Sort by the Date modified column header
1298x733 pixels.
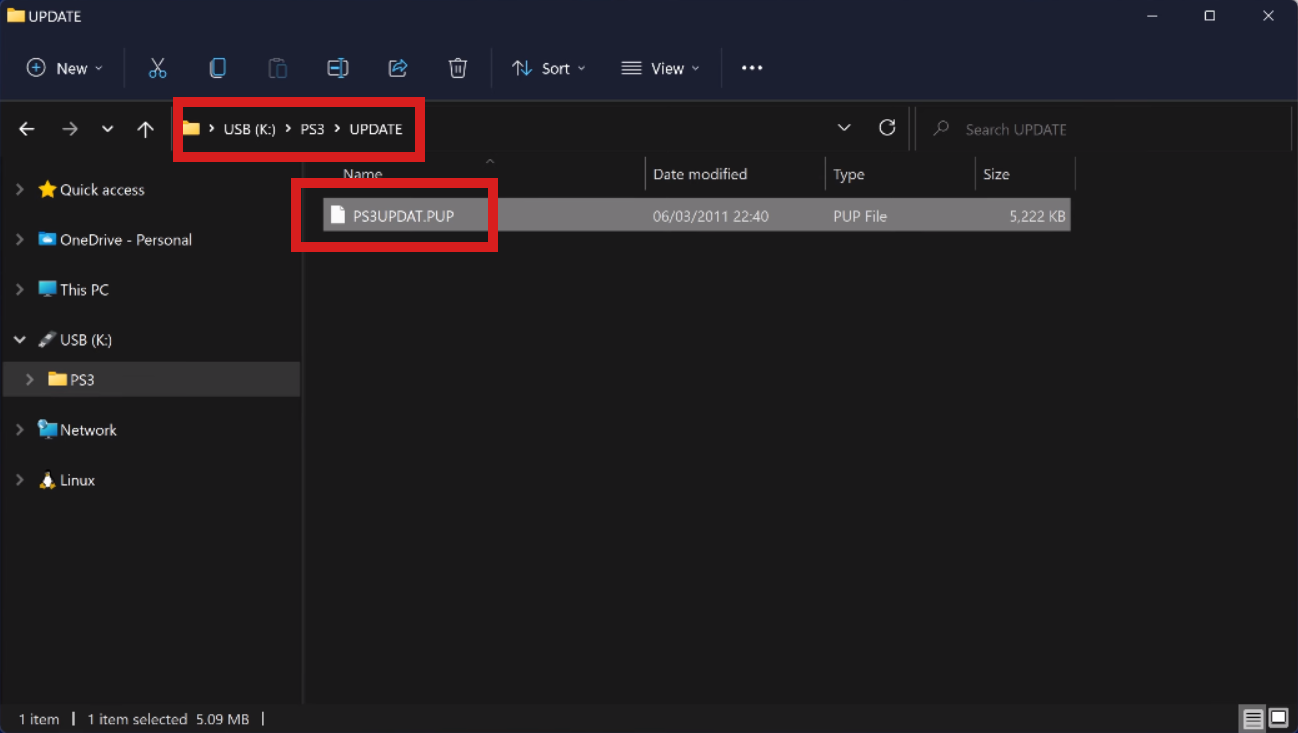coord(700,174)
